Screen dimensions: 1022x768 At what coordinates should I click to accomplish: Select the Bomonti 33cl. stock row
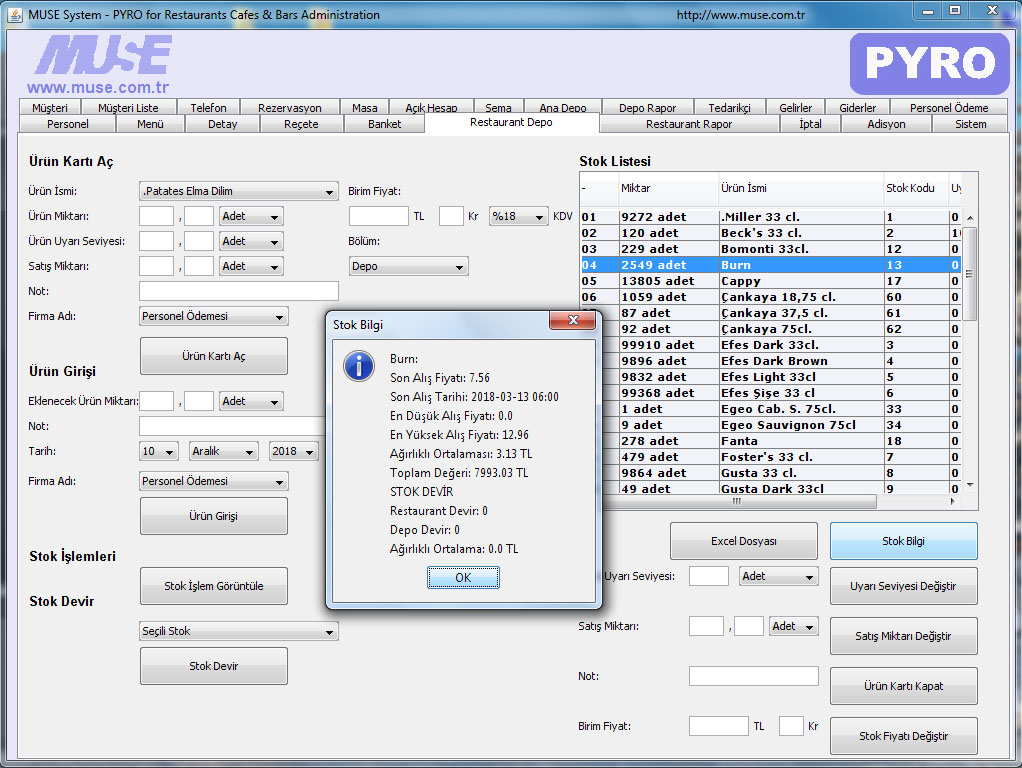tap(770, 249)
